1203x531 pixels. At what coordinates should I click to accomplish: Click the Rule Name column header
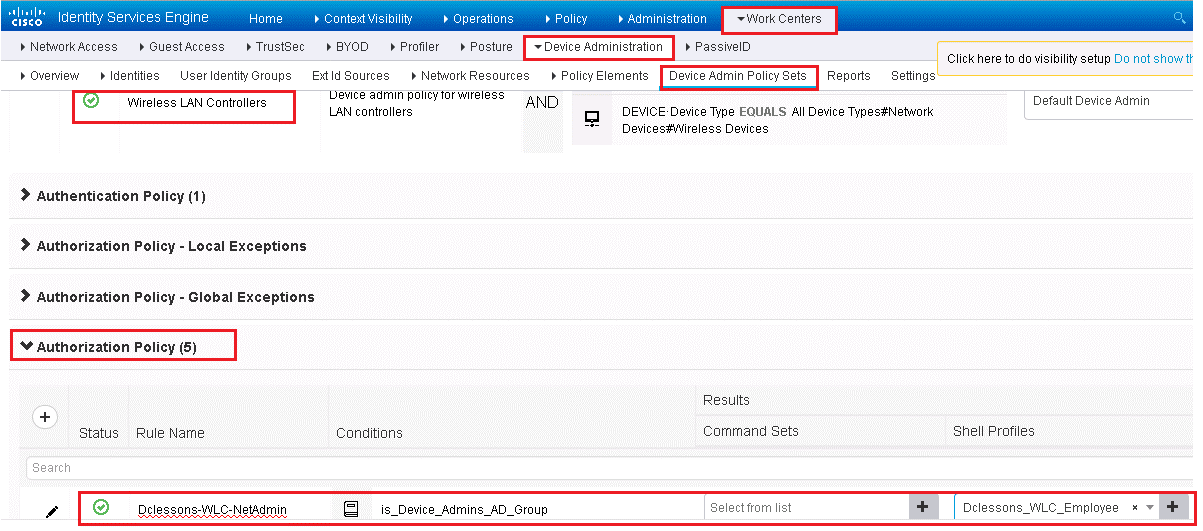point(170,433)
